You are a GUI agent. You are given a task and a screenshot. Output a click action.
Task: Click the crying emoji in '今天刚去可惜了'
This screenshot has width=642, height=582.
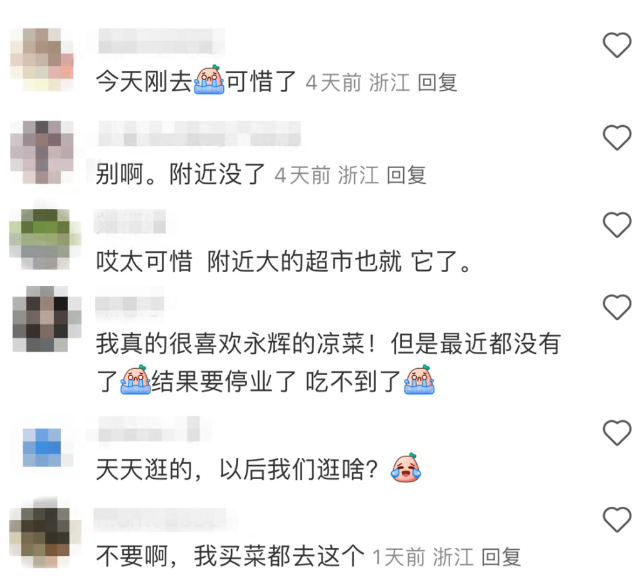coord(209,80)
